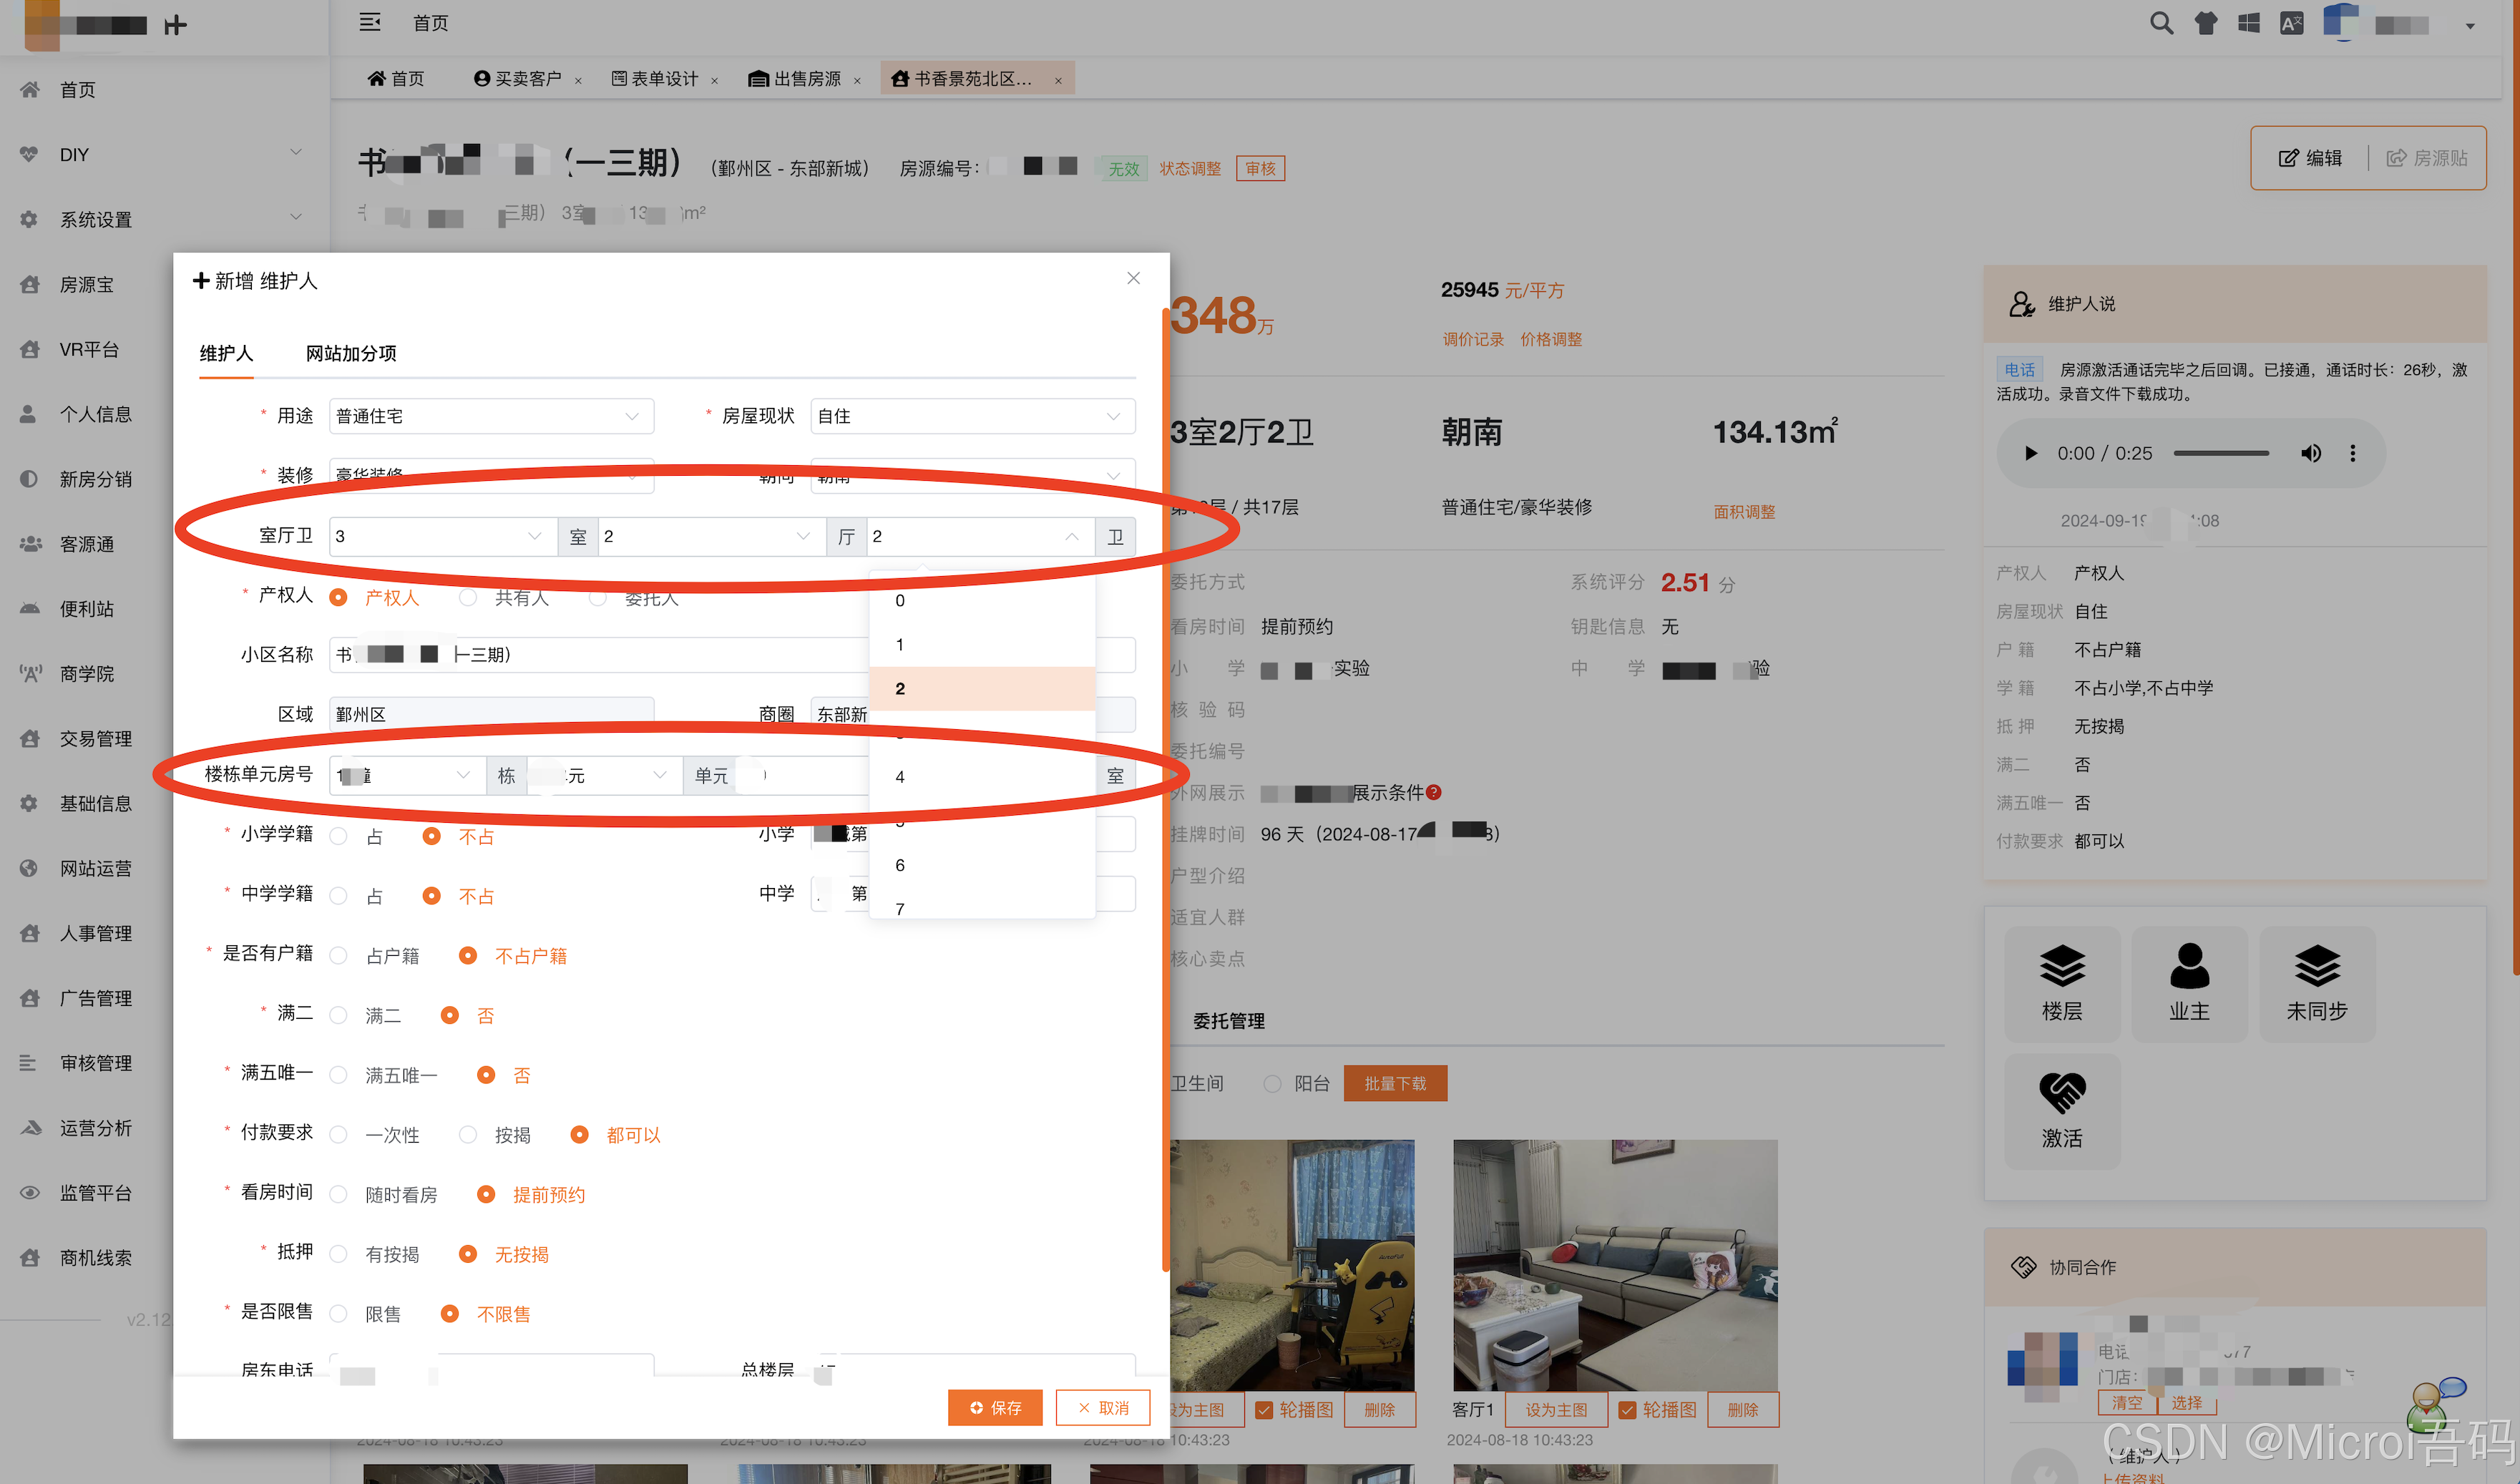Open 监管平台 in the sidebar
The width and height of the screenshot is (2520, 1484).
tap(95, 1193)
